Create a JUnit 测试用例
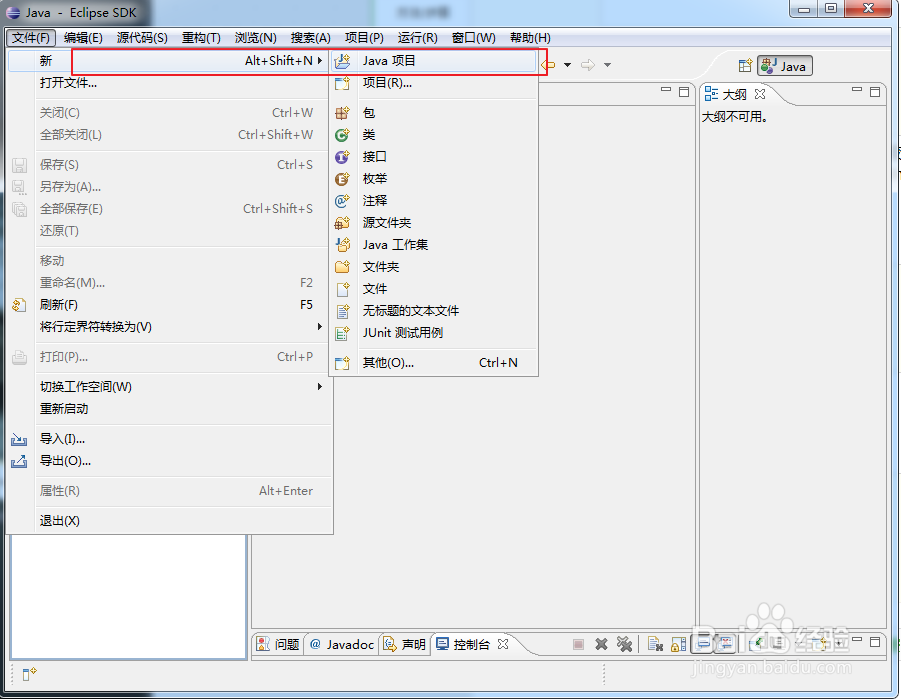Viewport: 901px width, 699px height. (434, 333)
